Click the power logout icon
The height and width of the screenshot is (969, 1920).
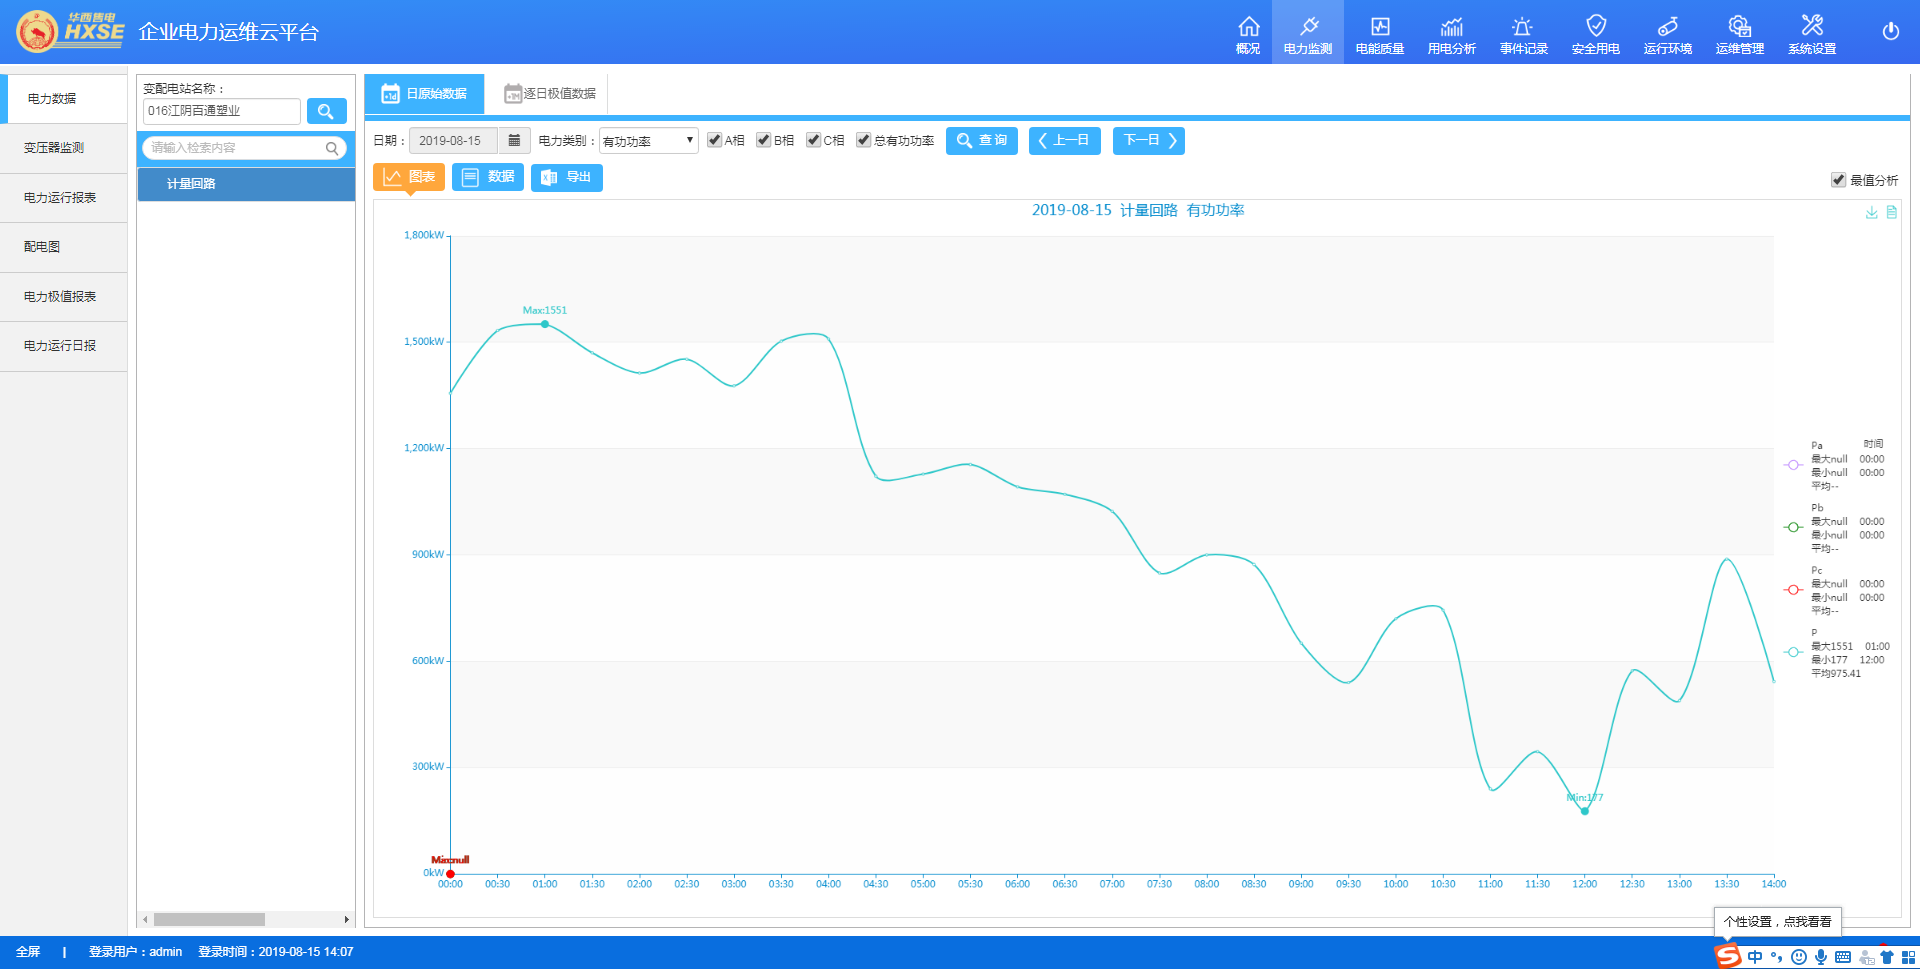click(1890, 31)
